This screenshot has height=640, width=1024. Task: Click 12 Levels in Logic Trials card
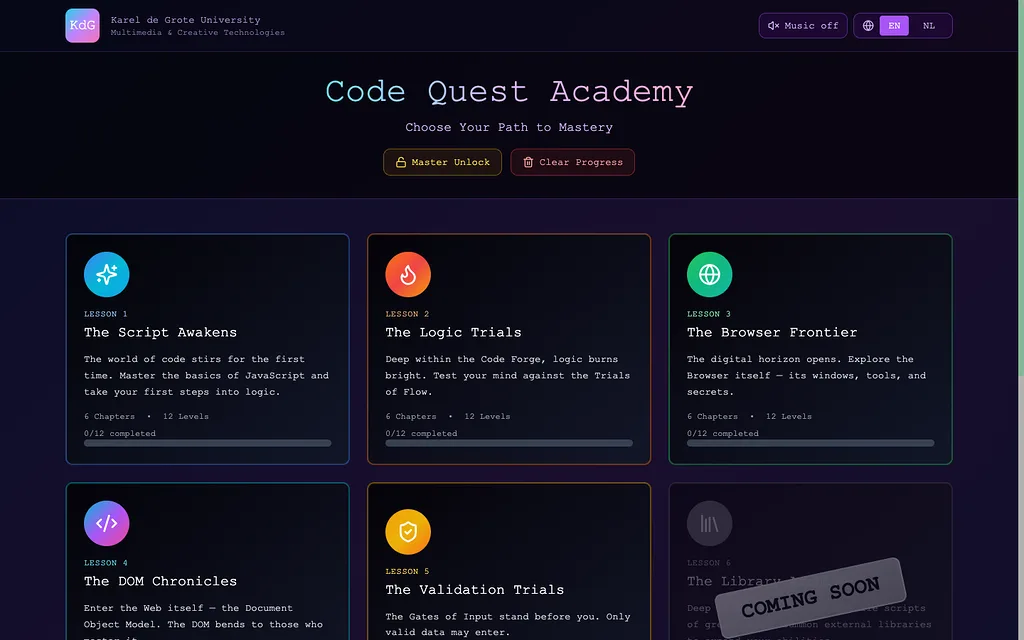[x=487, y=416]
